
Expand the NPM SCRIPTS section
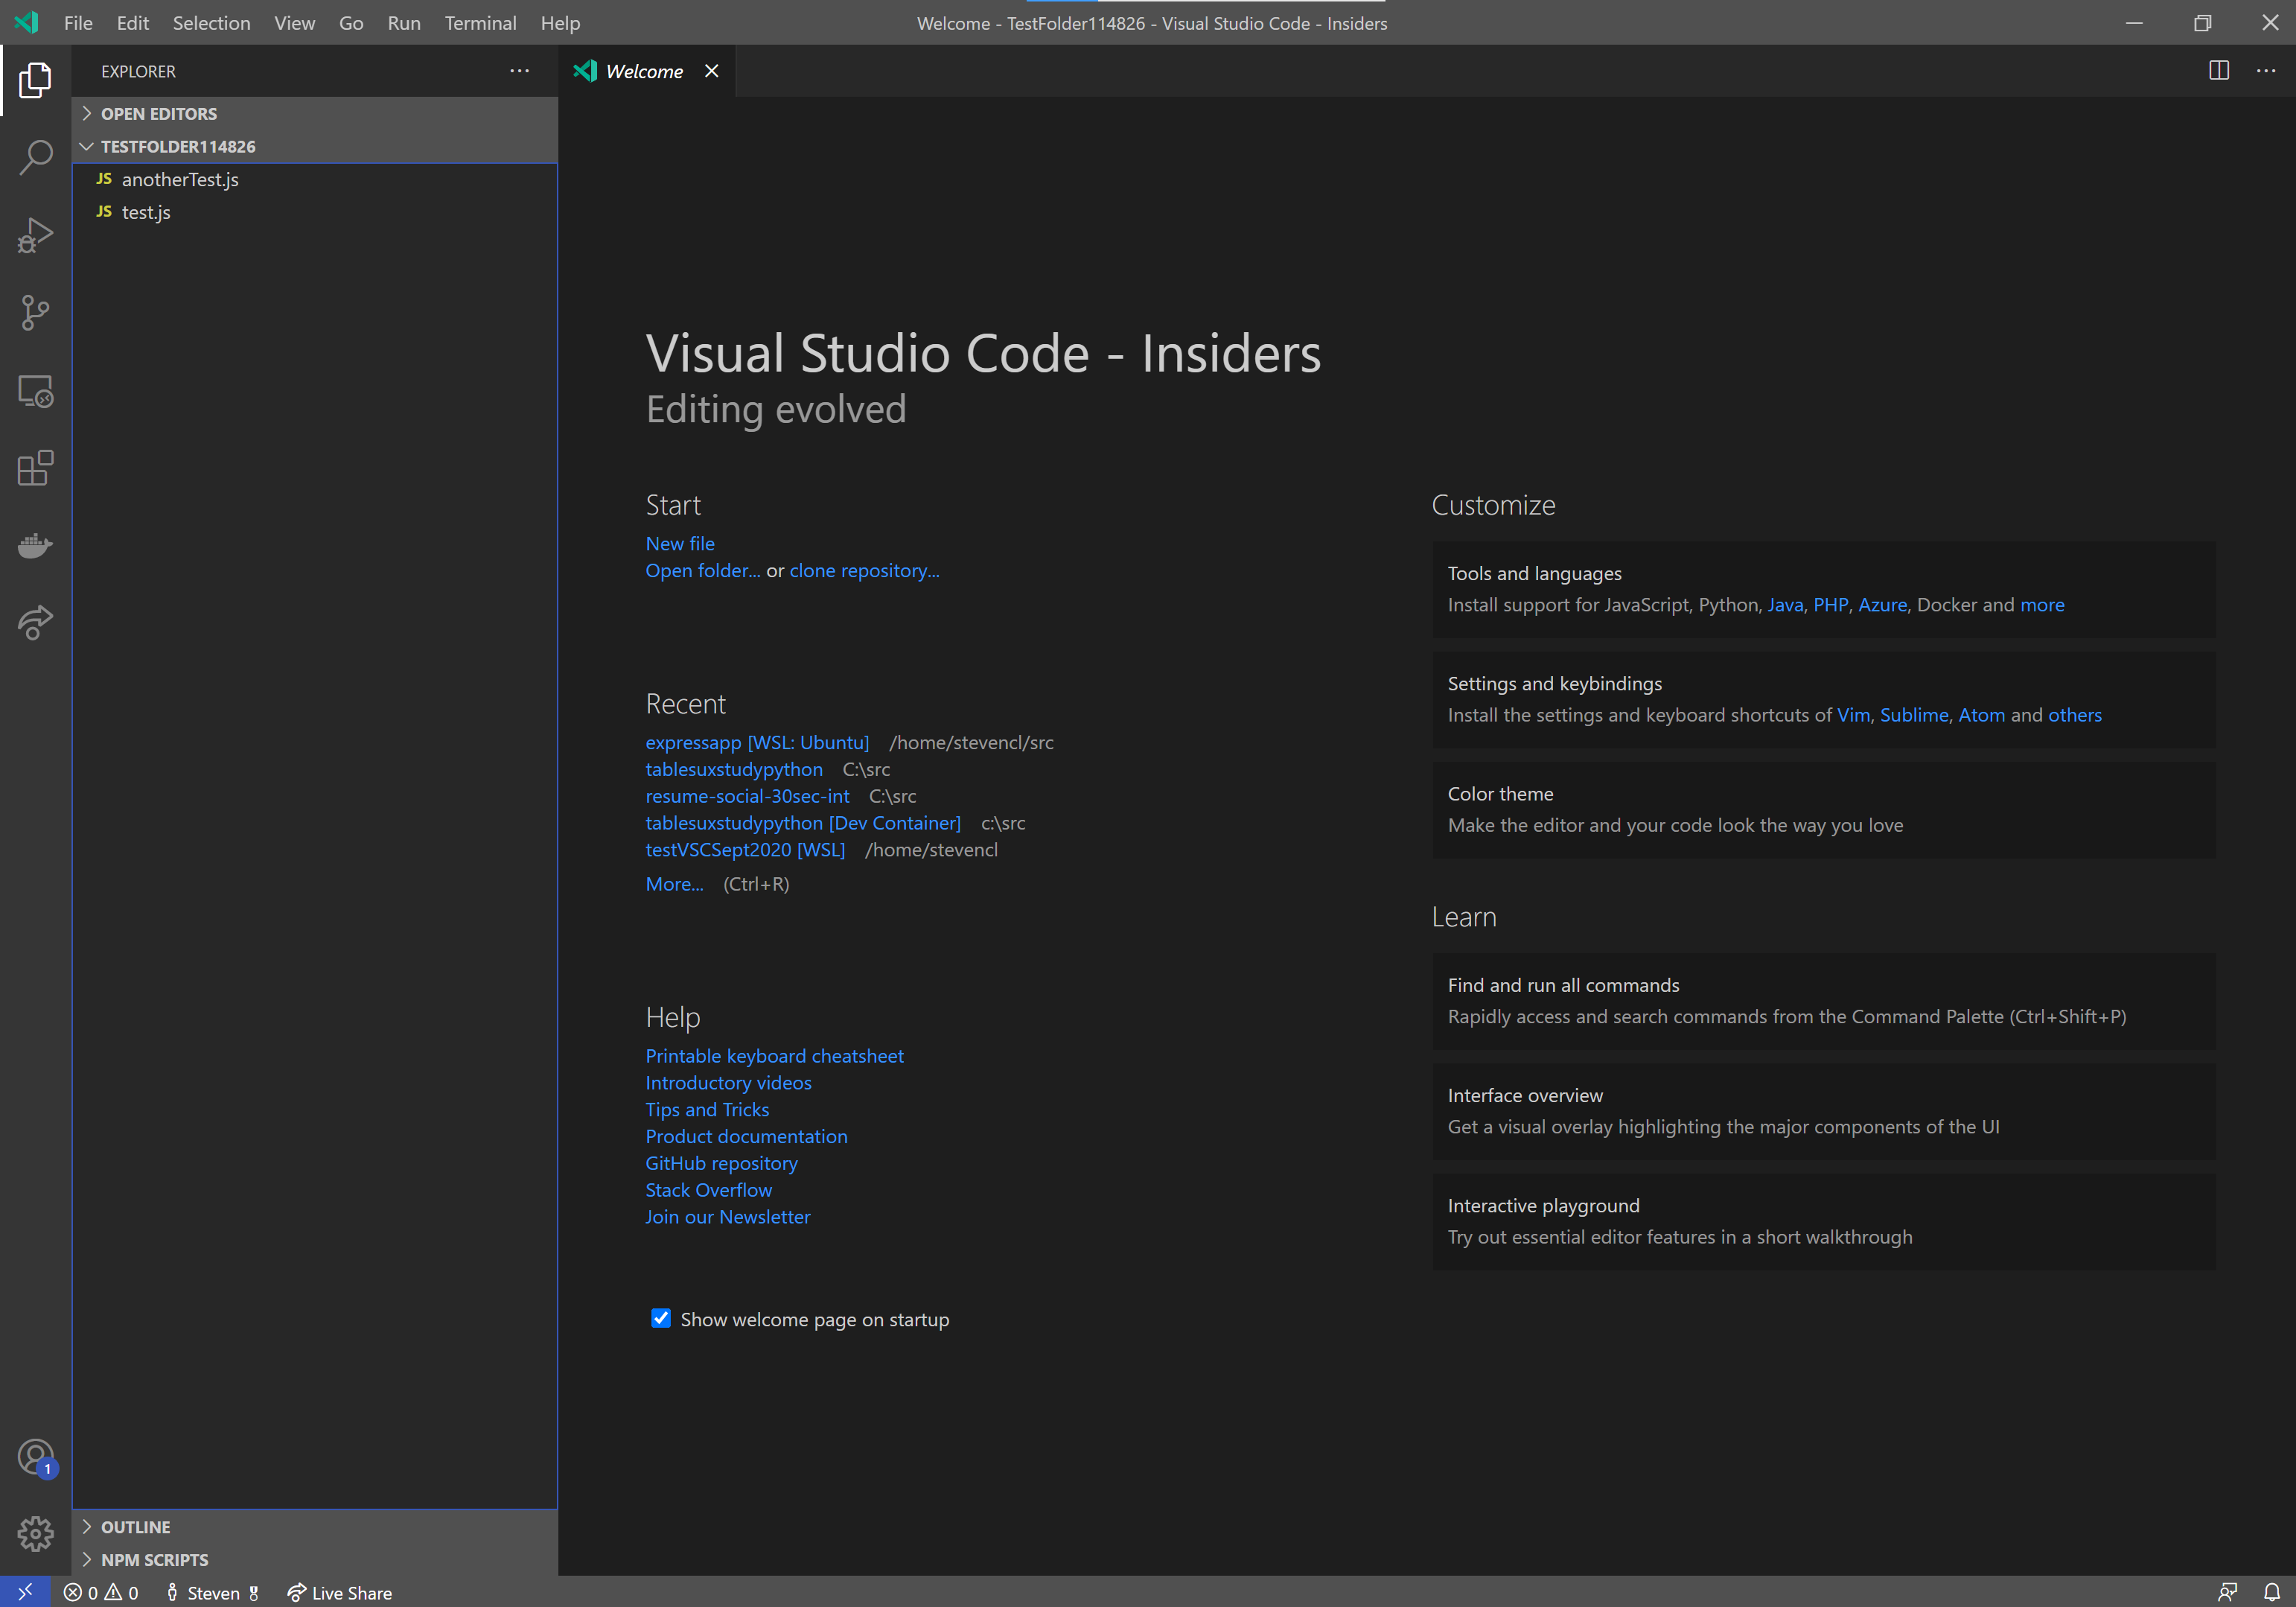pyautogui.click(x=154, y=1559)
